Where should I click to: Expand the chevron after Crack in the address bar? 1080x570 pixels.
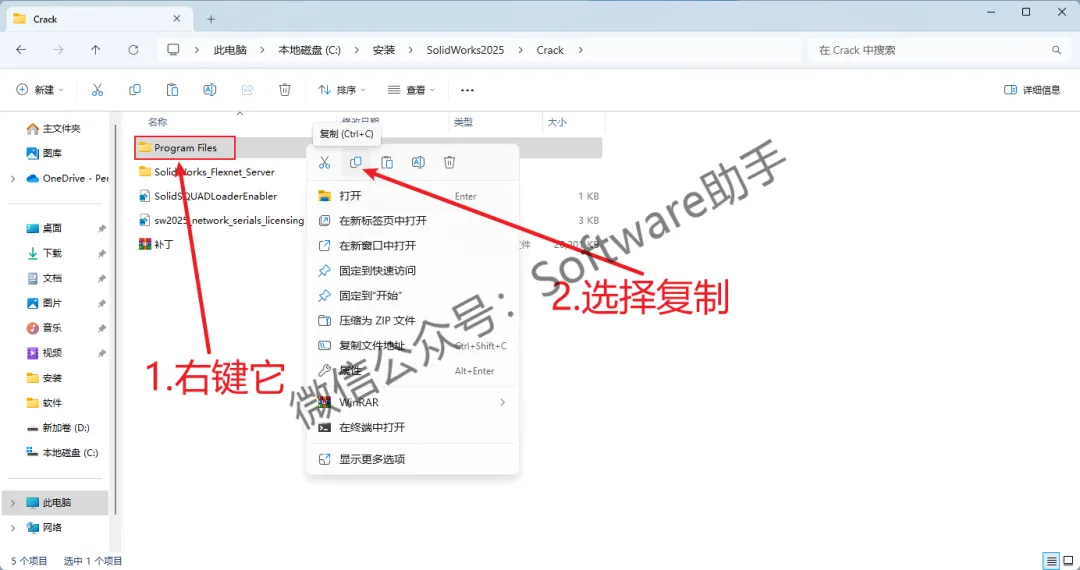tap(581, 50)
